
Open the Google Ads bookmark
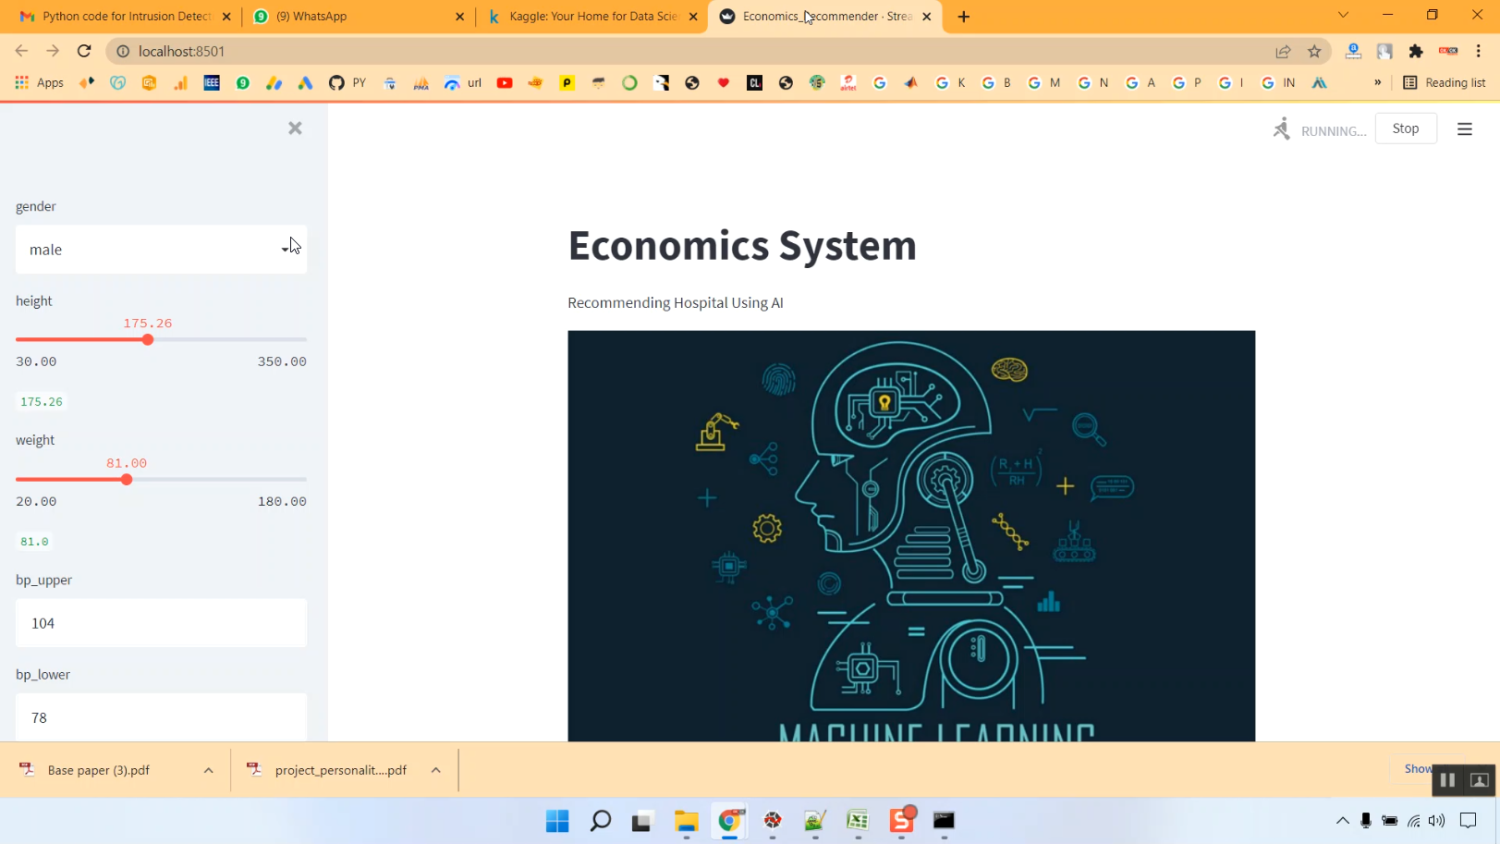[306, 83]
